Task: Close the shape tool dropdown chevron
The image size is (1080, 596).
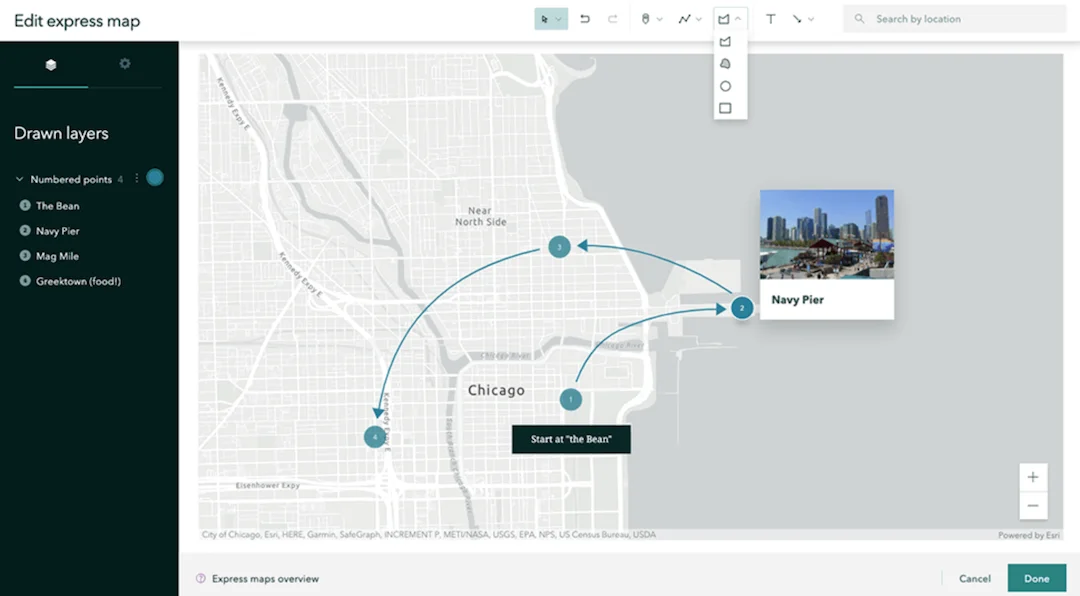Action: (x=738, y=19)
